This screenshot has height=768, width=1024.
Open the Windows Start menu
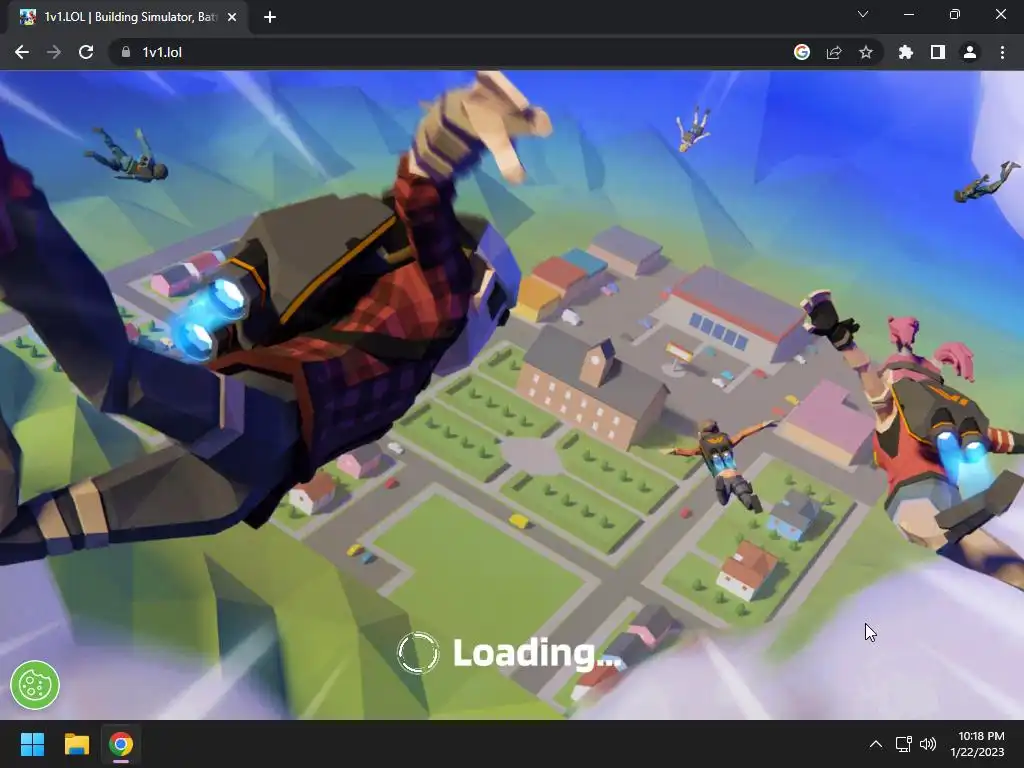(x=32, y=744)
